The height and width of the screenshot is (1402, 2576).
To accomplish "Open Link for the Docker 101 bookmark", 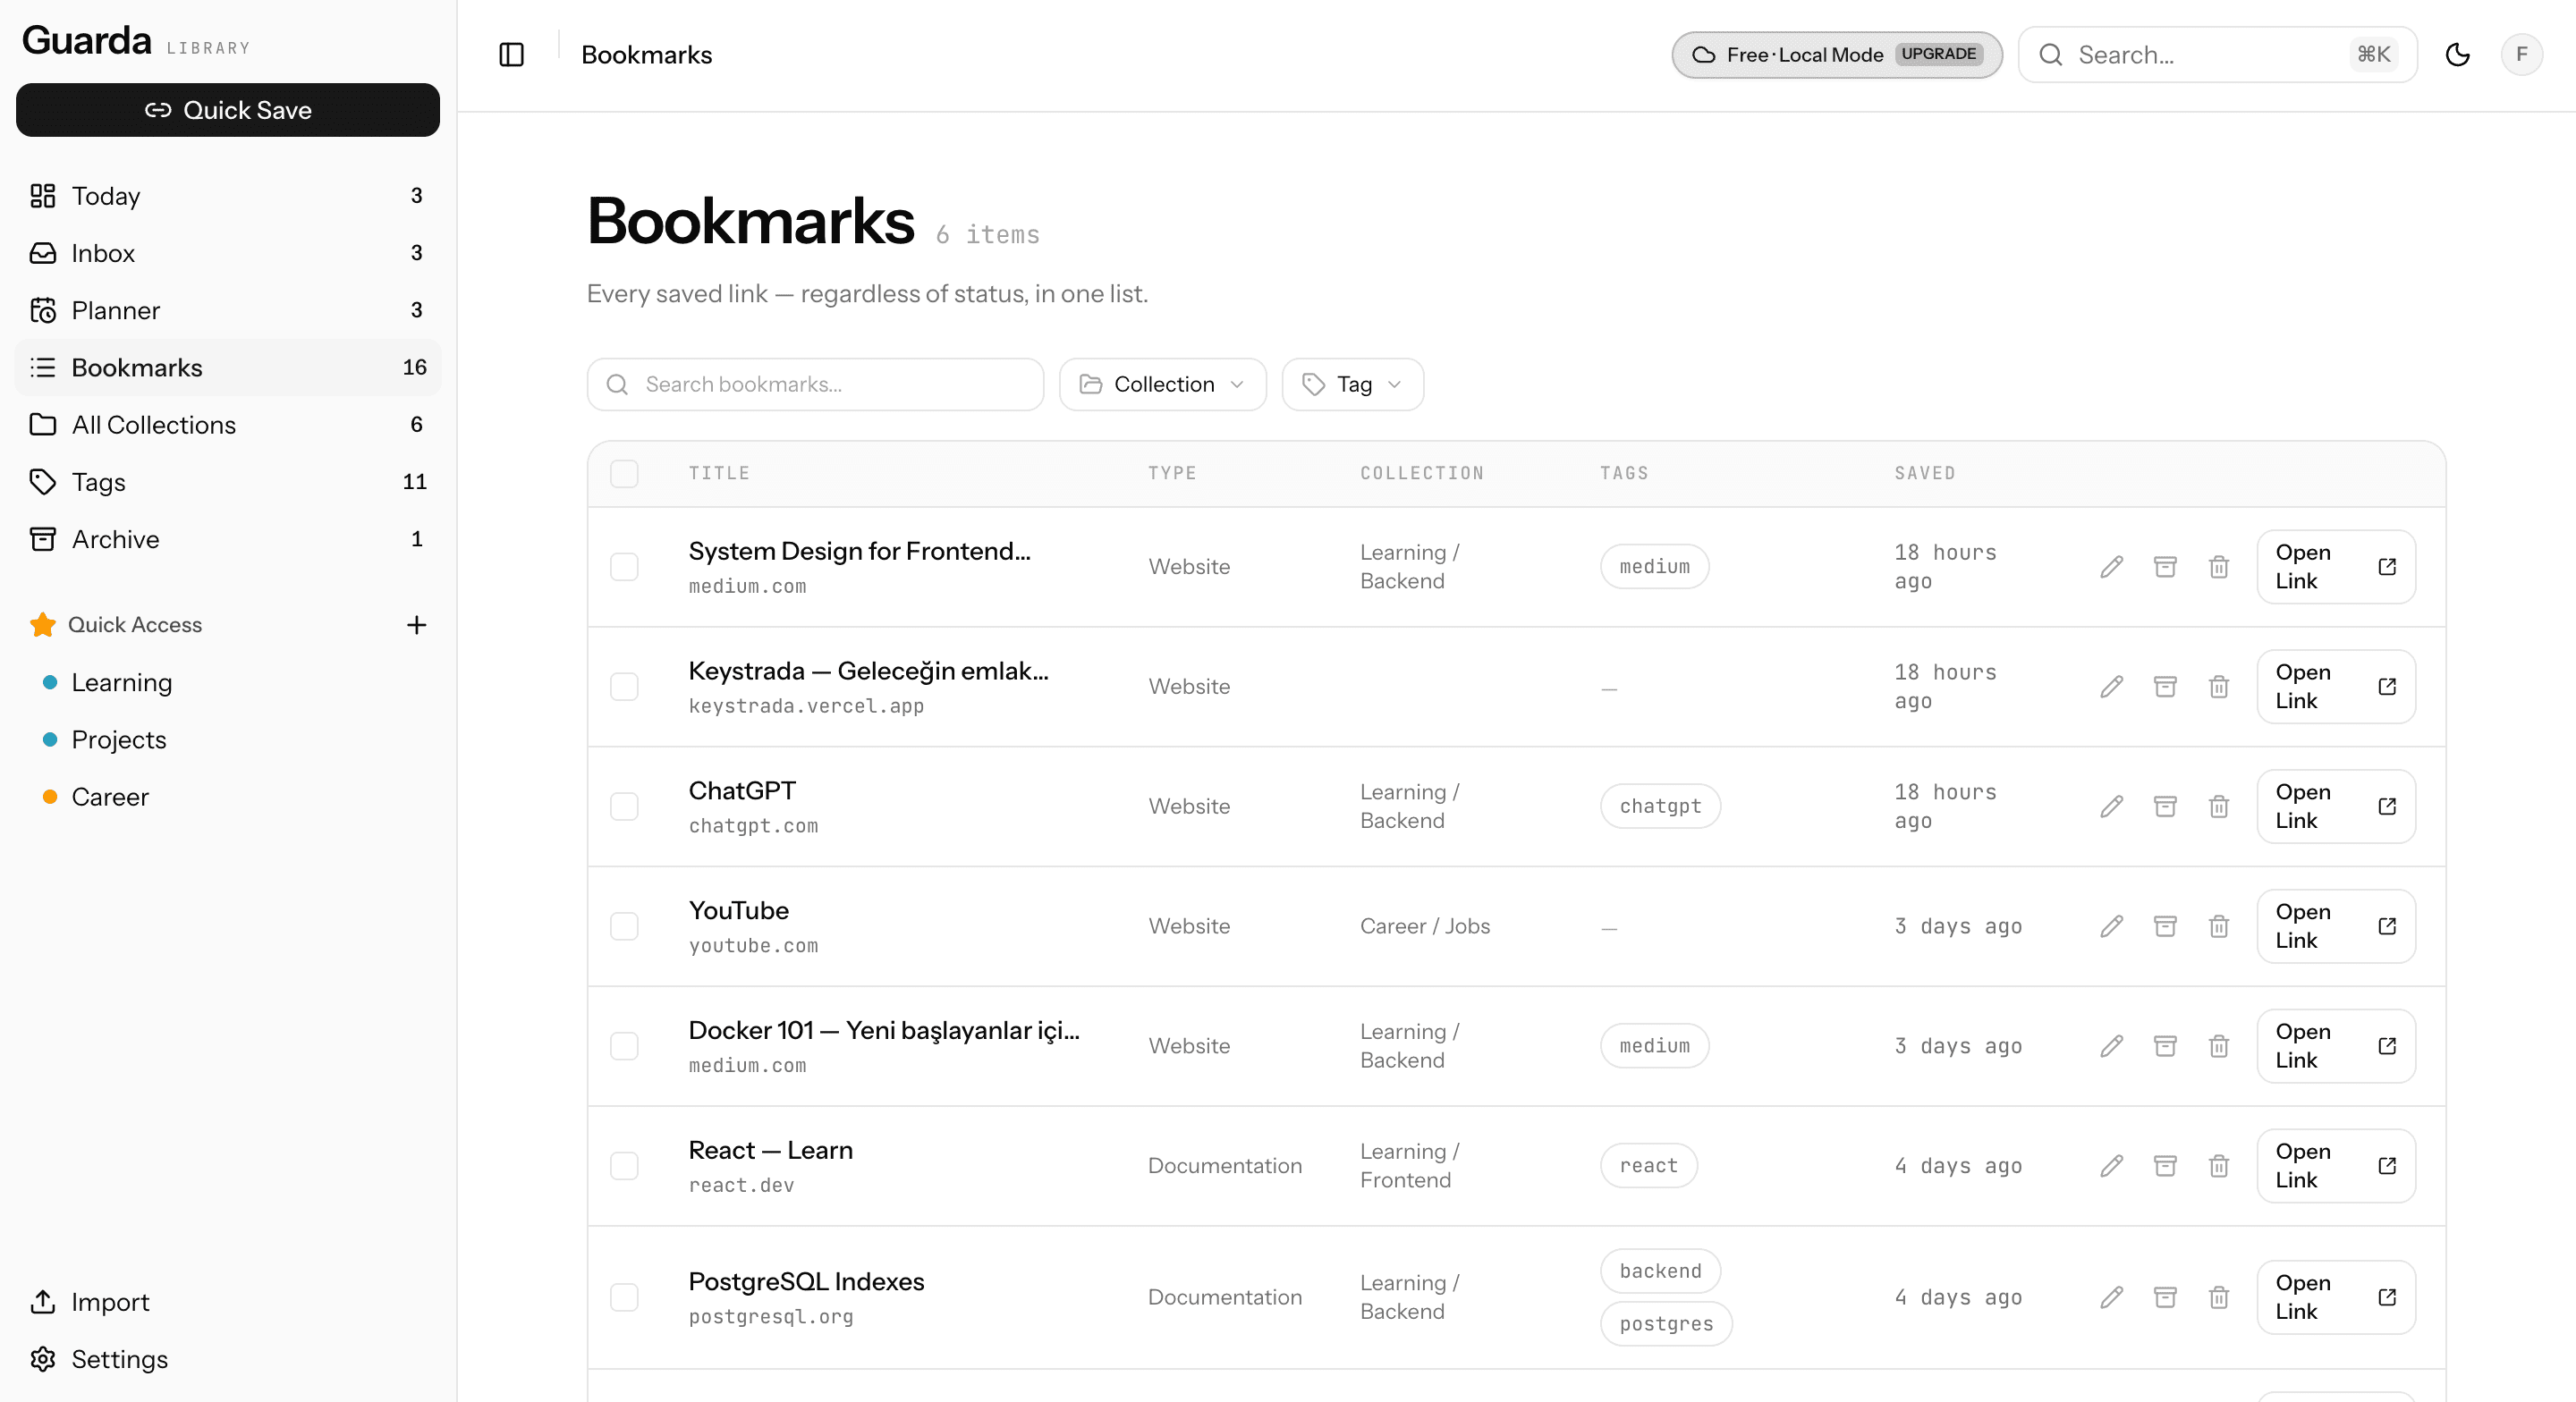I will click(2335, 1047).
